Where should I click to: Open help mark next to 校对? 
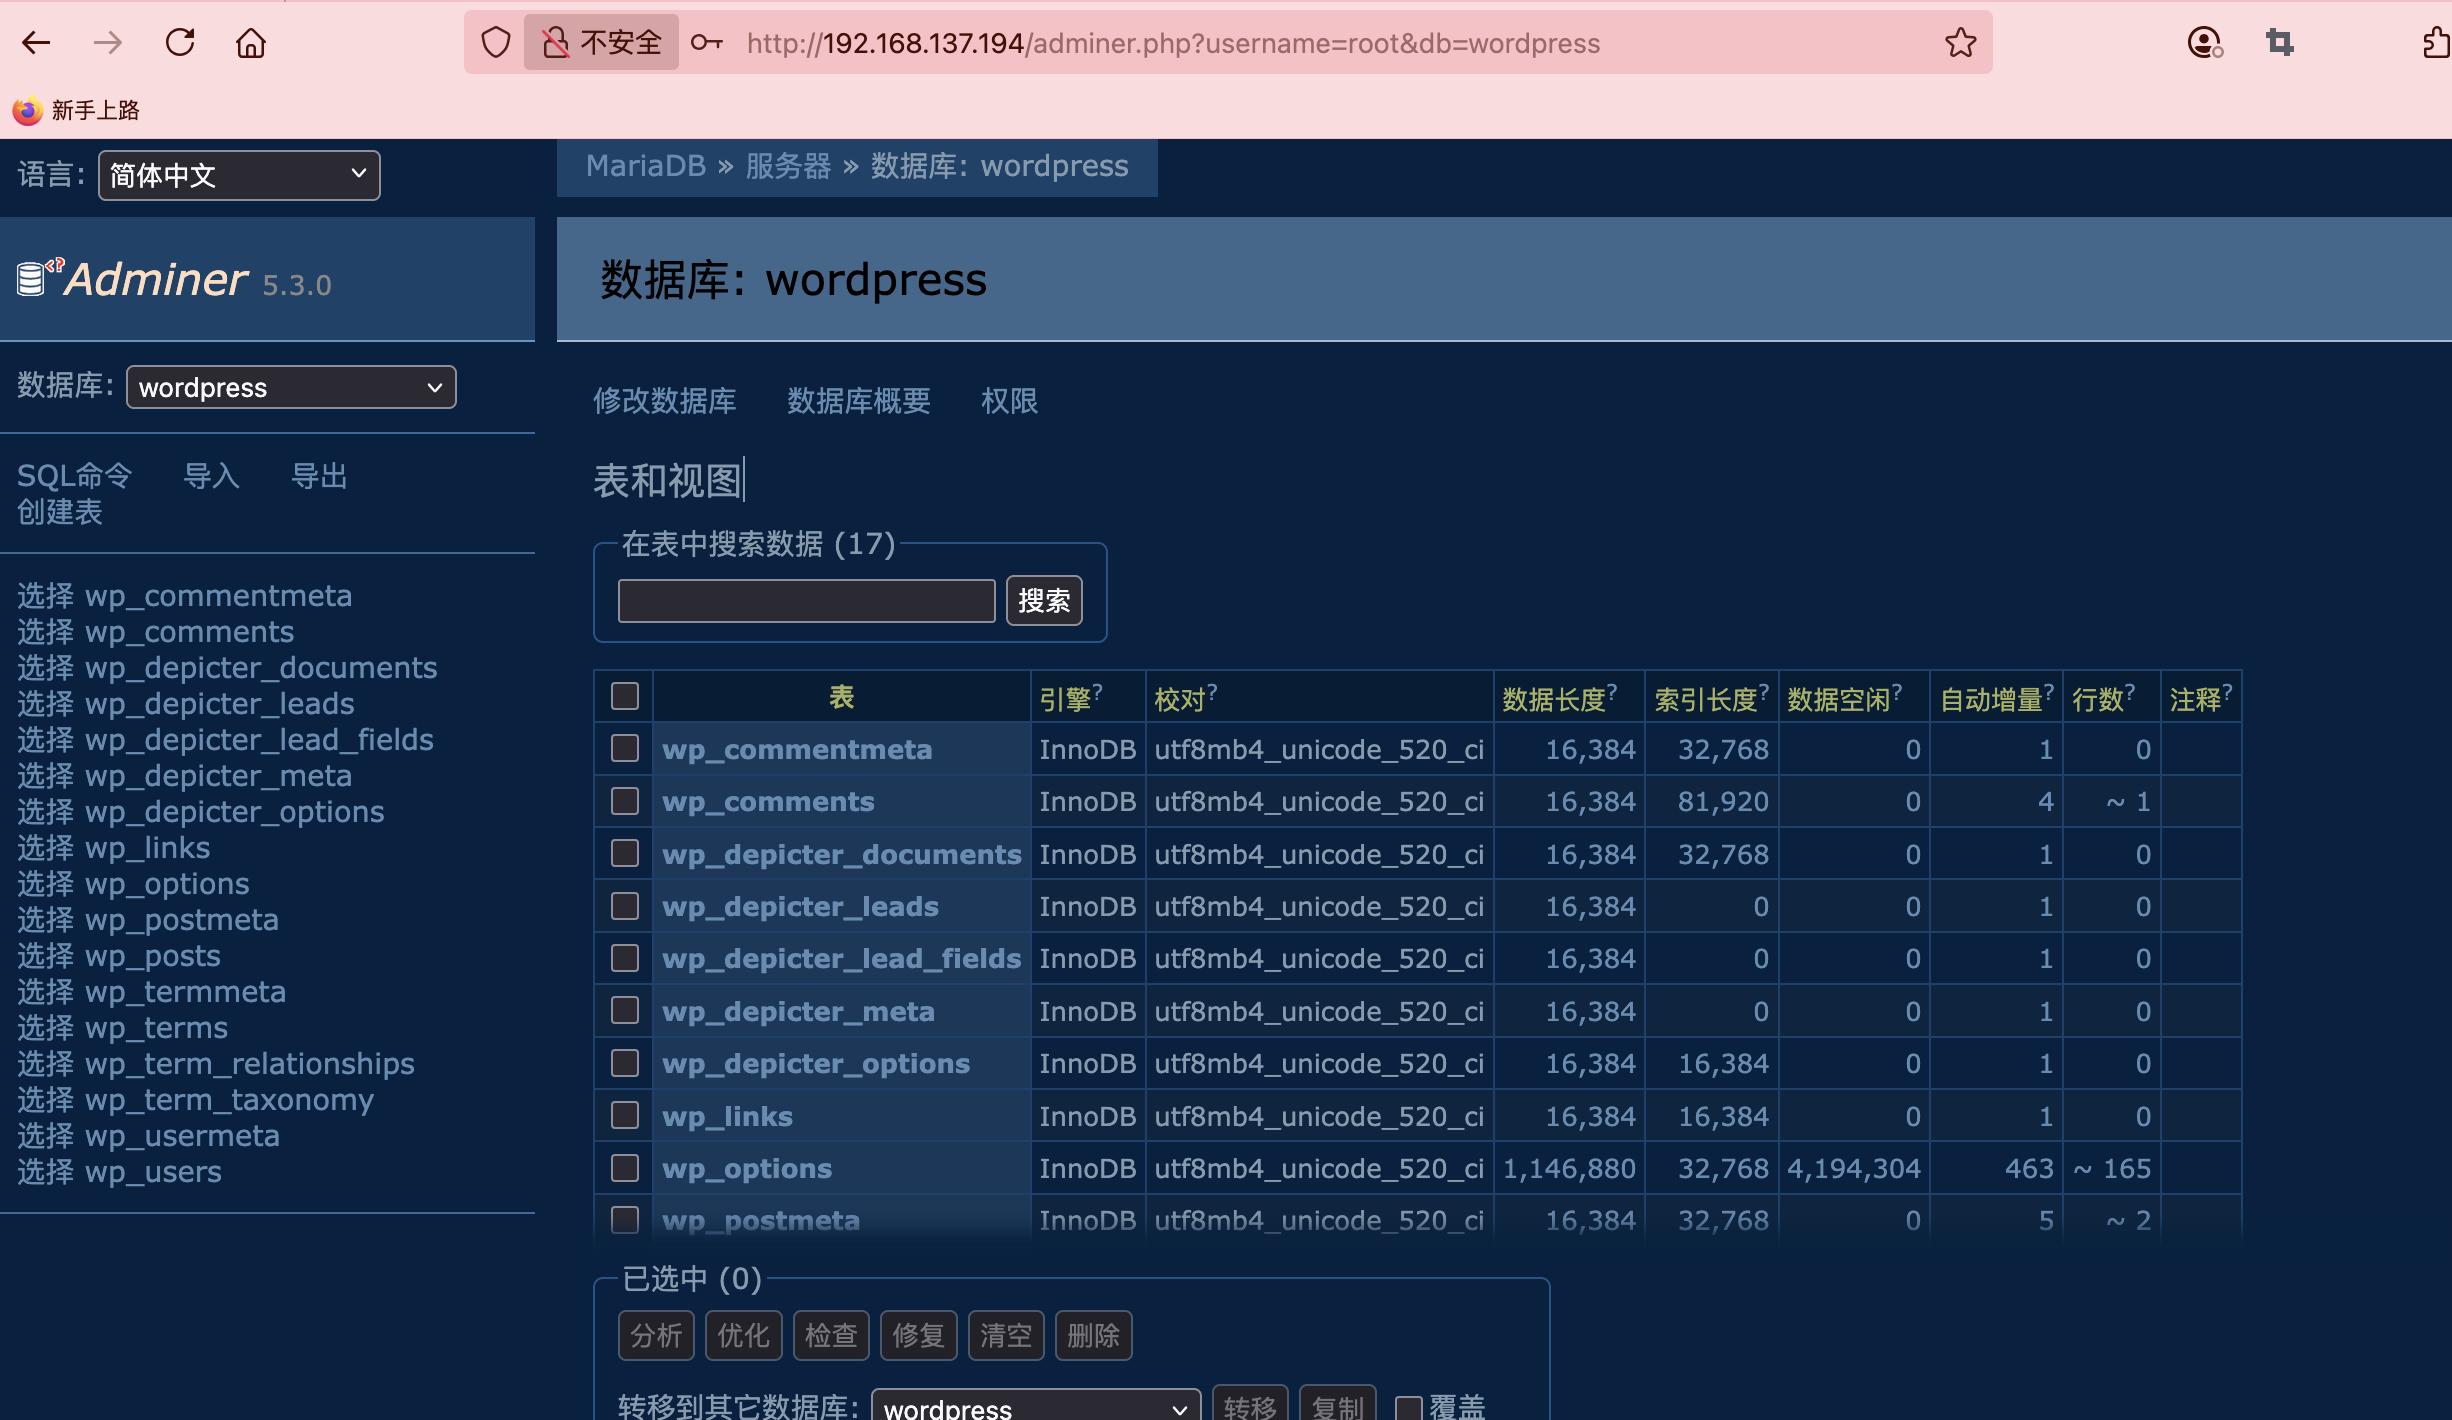[1212, 691]
